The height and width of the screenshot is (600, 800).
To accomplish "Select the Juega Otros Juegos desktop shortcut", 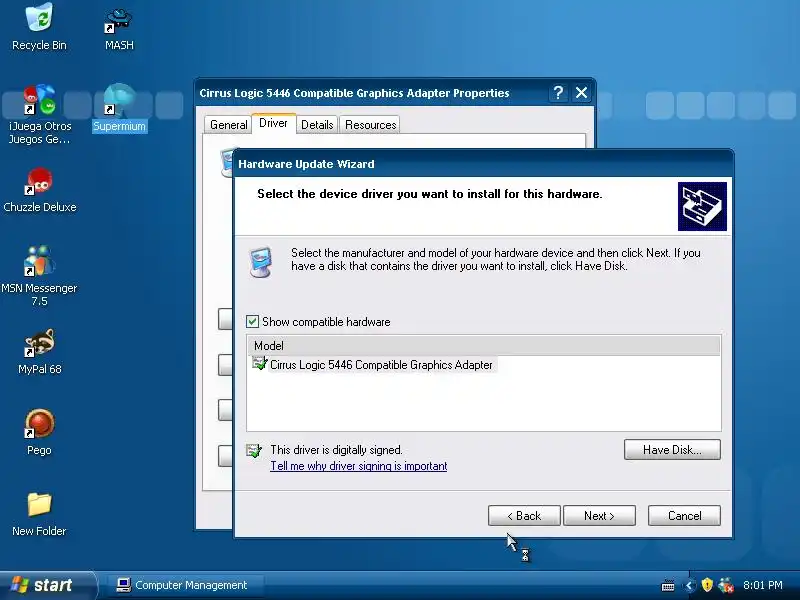I will pyautogui.click(x=39, y=114).
